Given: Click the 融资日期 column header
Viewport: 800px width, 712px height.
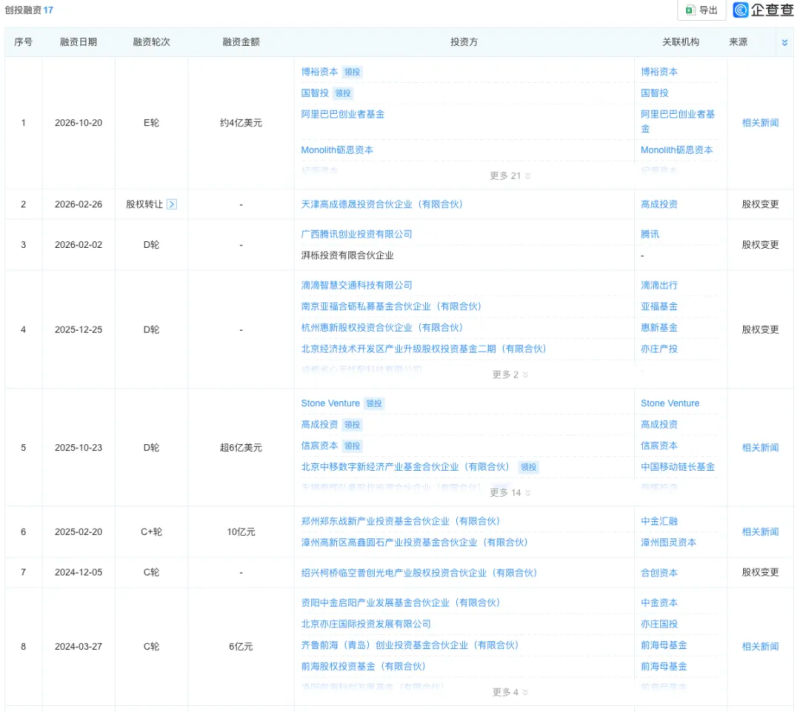Looking at the screenshot, I should coord(79,42).
